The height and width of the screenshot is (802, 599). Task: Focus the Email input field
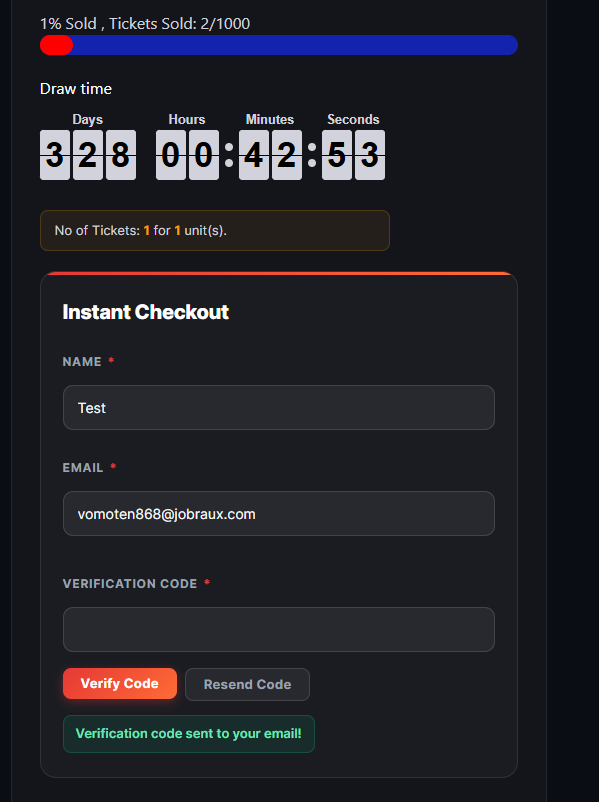279,514
